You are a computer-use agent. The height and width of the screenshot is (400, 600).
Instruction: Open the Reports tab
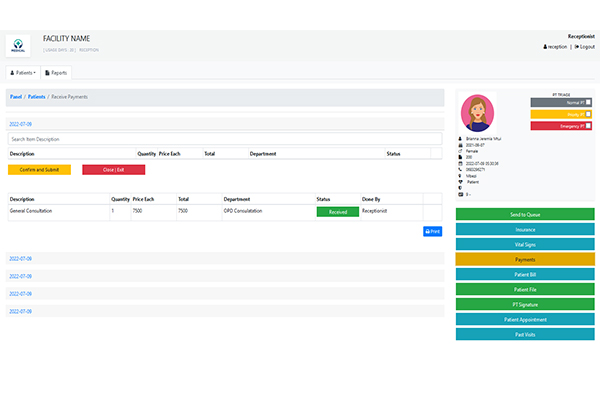click(57, 73)
